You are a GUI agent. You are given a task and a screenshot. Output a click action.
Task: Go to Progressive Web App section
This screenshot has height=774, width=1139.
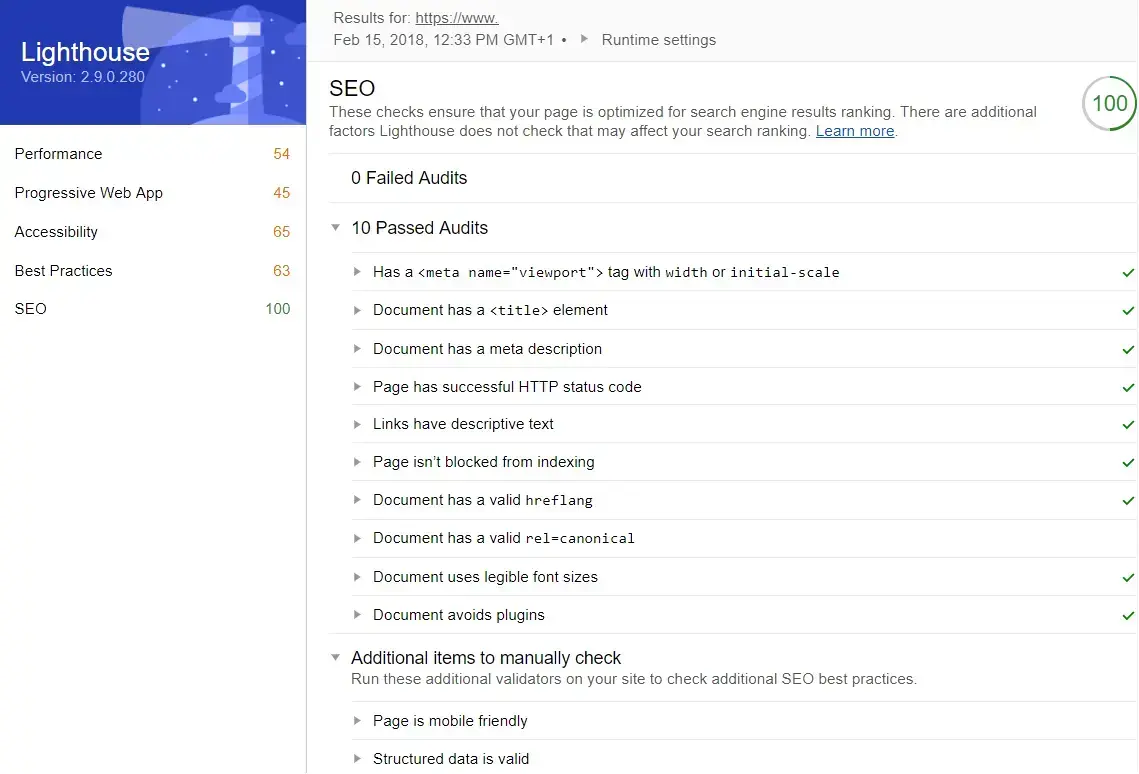pos(88,193)
